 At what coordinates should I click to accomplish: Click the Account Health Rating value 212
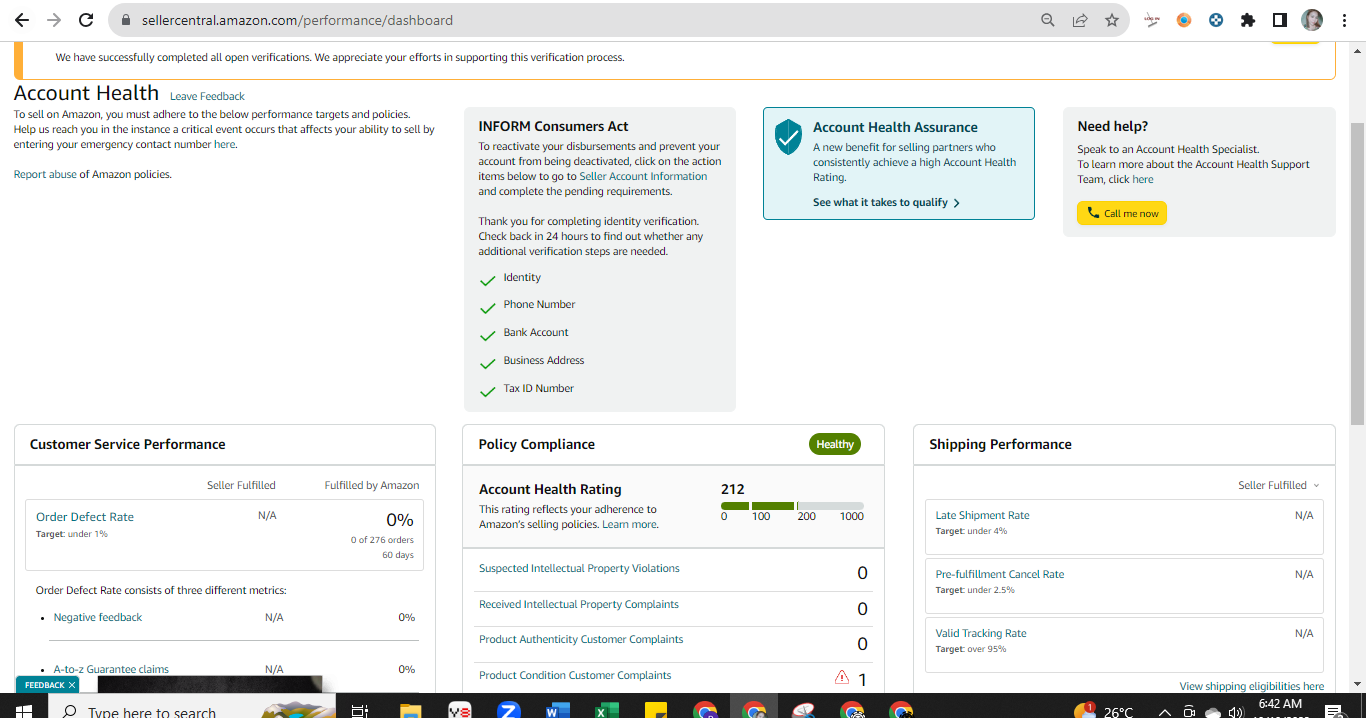click(x=733, y=489)
